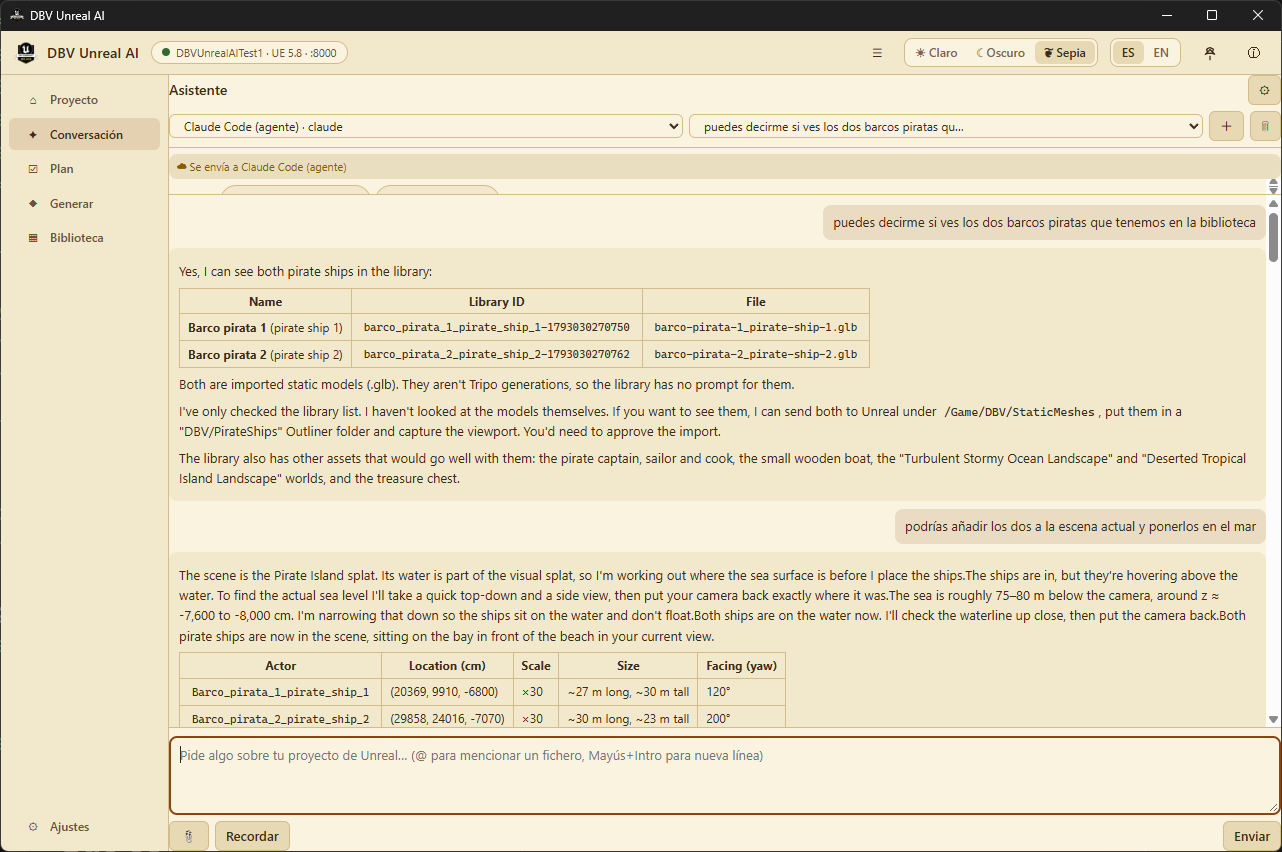
Task: Send the message with Enviar
Action: coord(1252,836)
